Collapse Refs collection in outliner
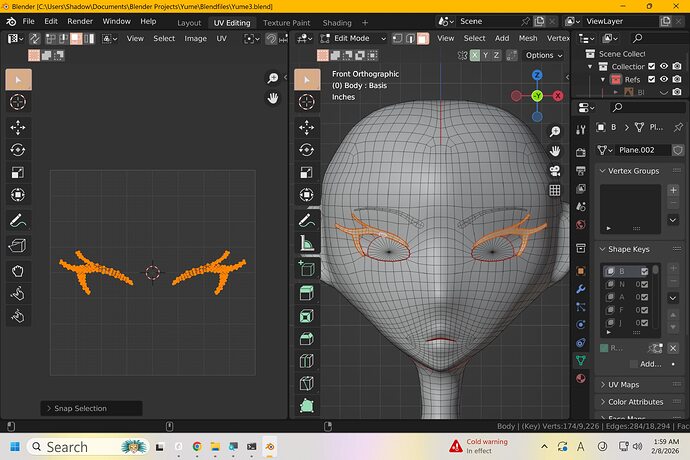The height and width of the screenshot is (460, 690). [603, 80]
